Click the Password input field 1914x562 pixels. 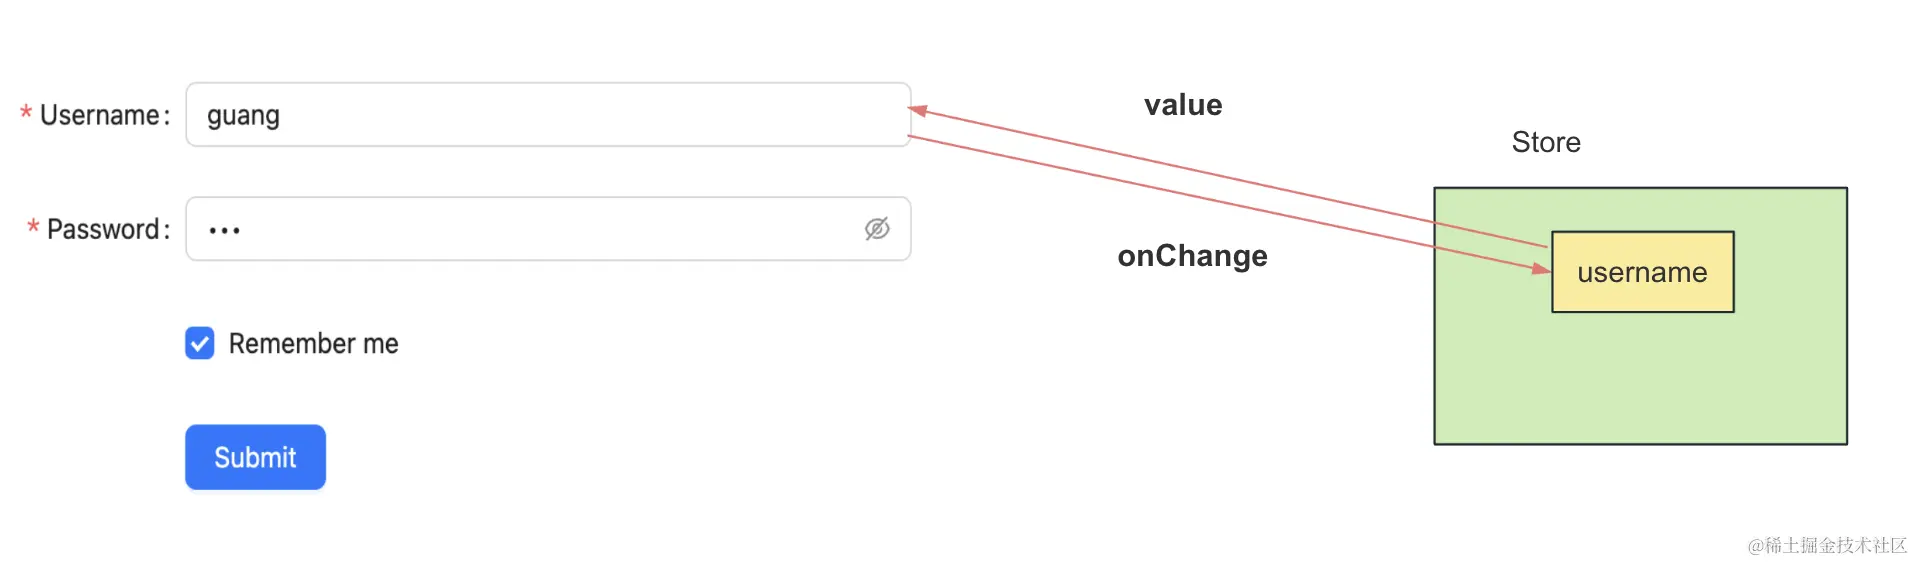click(x=548, y=229)
